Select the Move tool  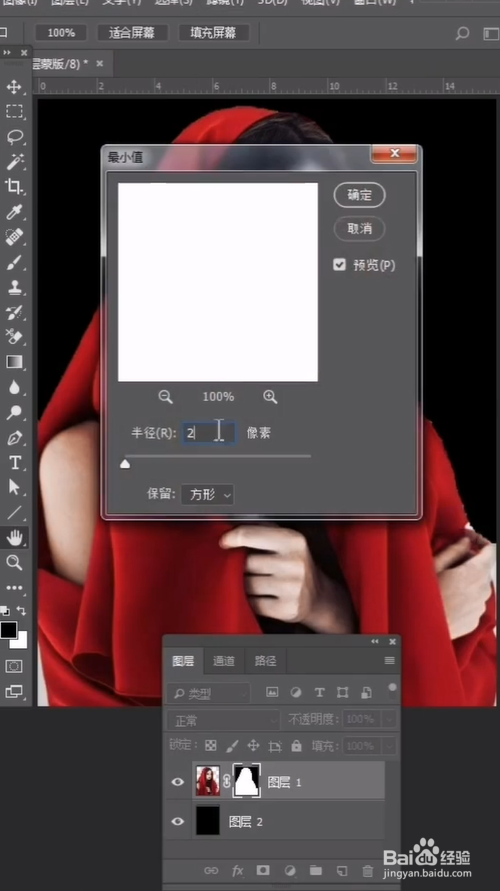click(x=14, y=87)
